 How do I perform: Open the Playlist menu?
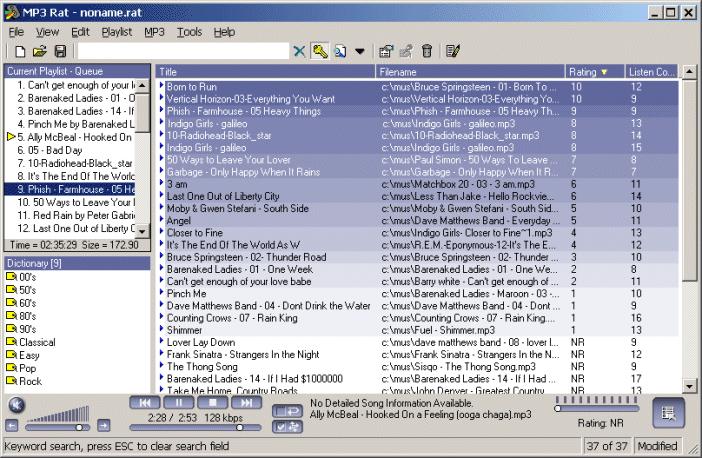click(x=116, y=32)
